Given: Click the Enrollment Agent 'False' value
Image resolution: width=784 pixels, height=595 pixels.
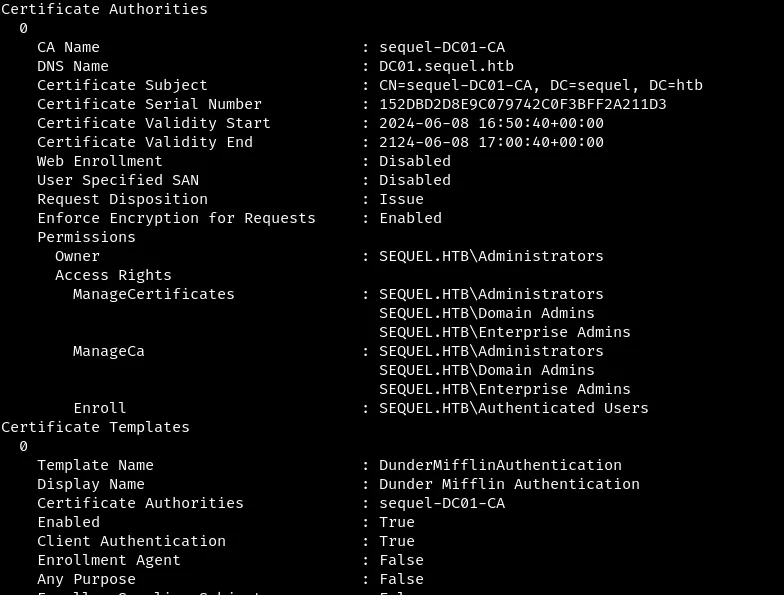Looking at the screenshot, I should 401,560.
